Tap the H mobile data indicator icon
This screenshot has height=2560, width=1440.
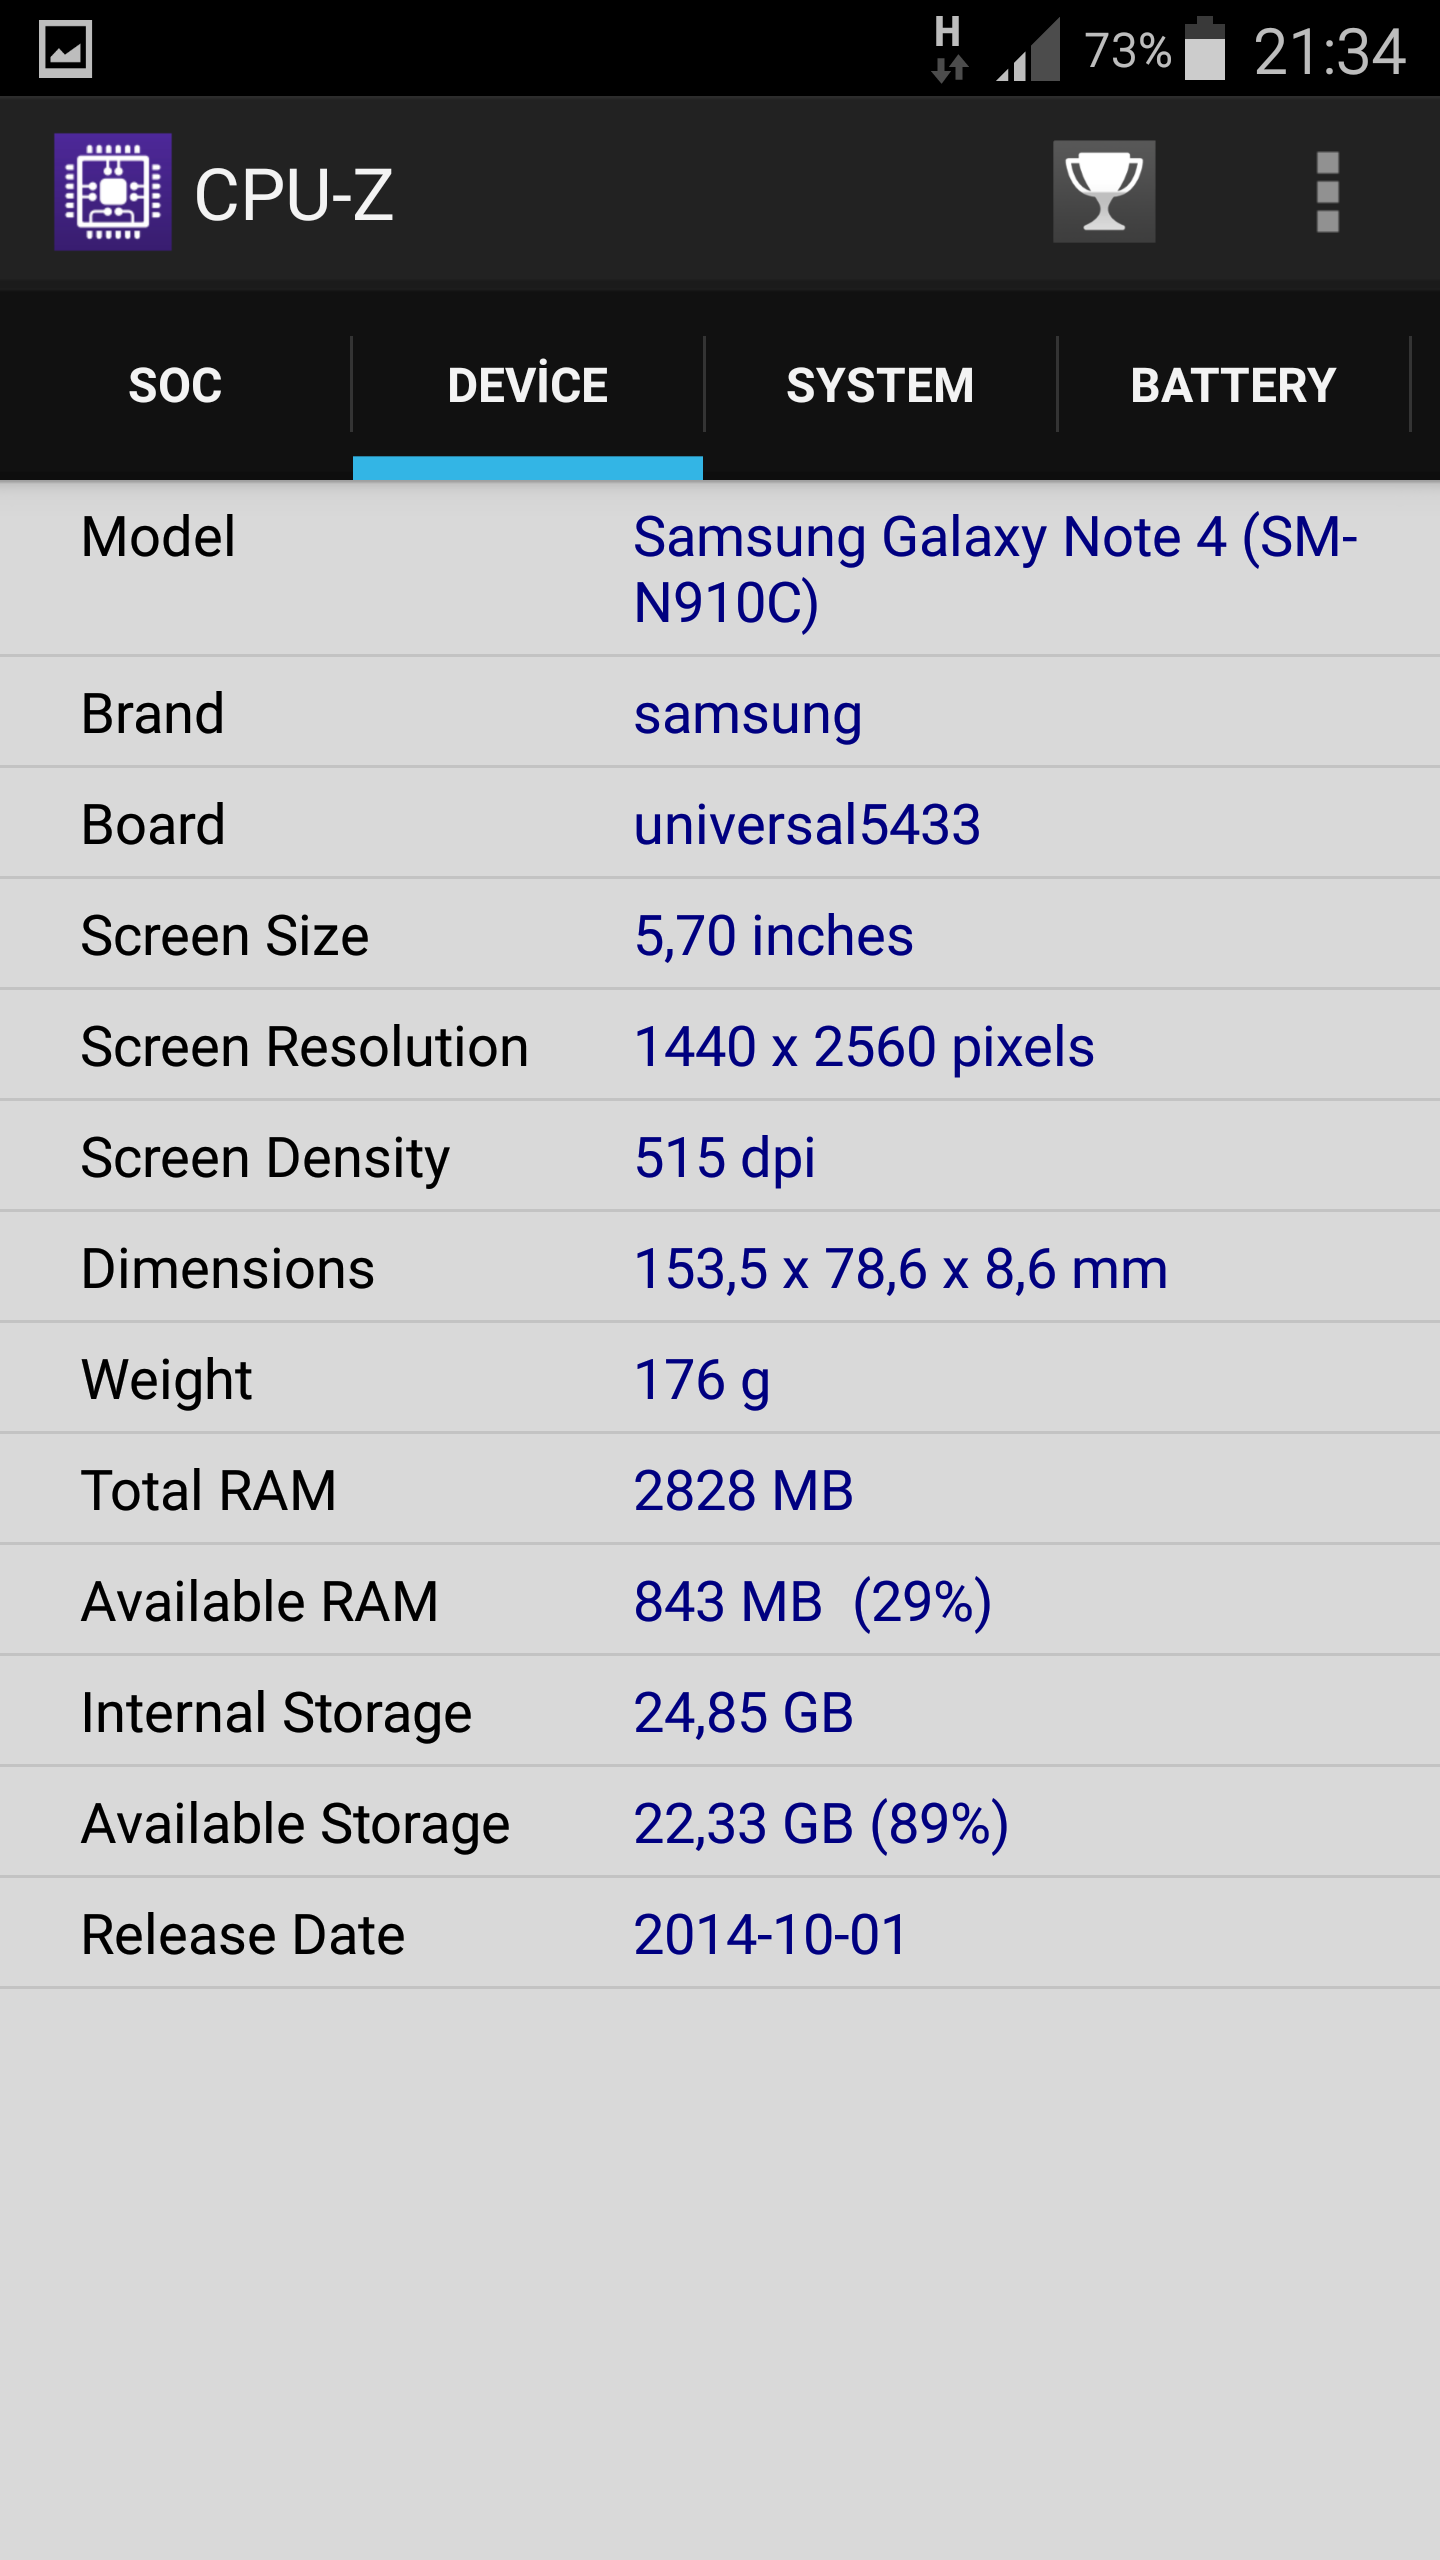[x=948, y=48]
